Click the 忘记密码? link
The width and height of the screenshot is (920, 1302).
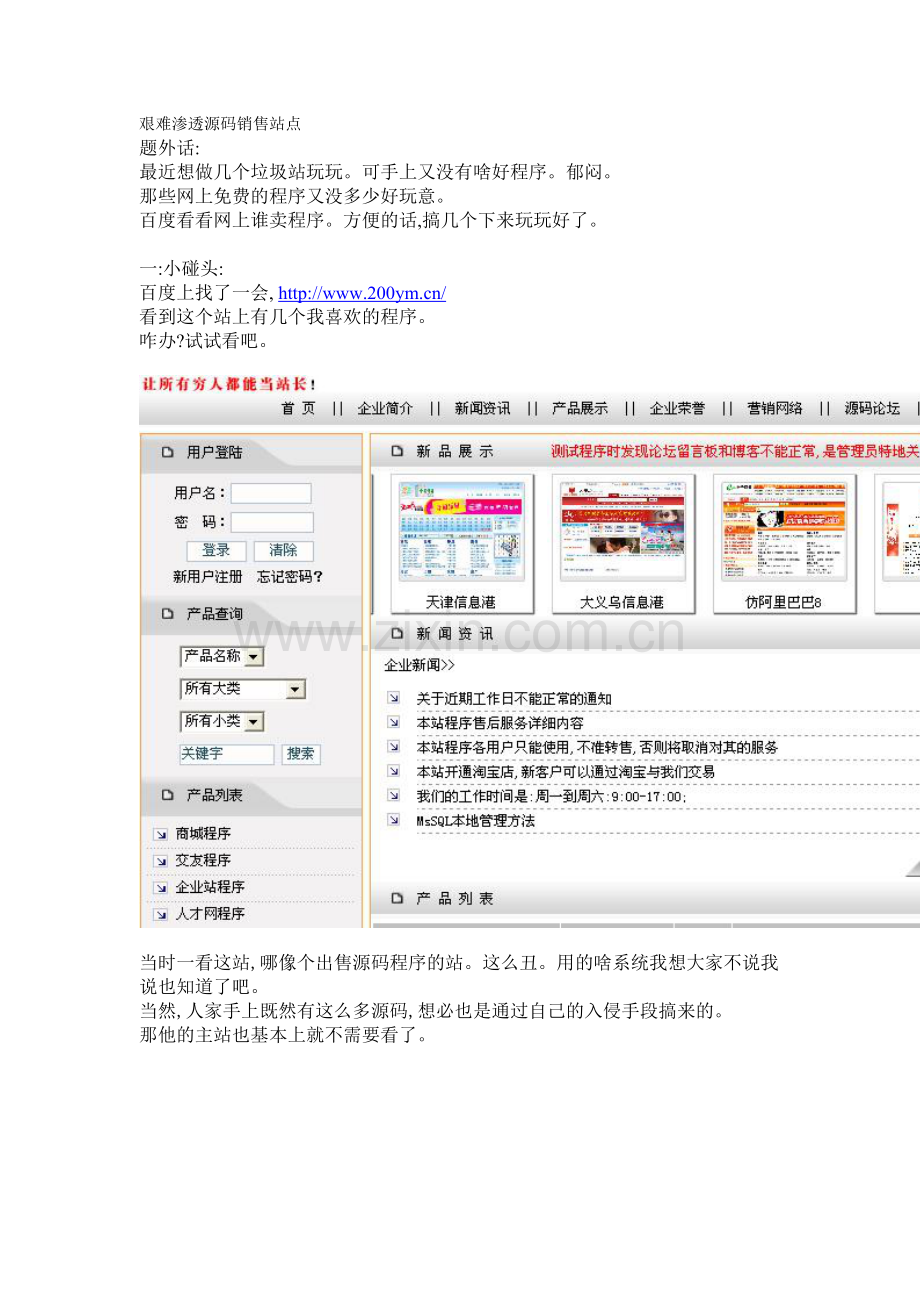click(290, 577)
